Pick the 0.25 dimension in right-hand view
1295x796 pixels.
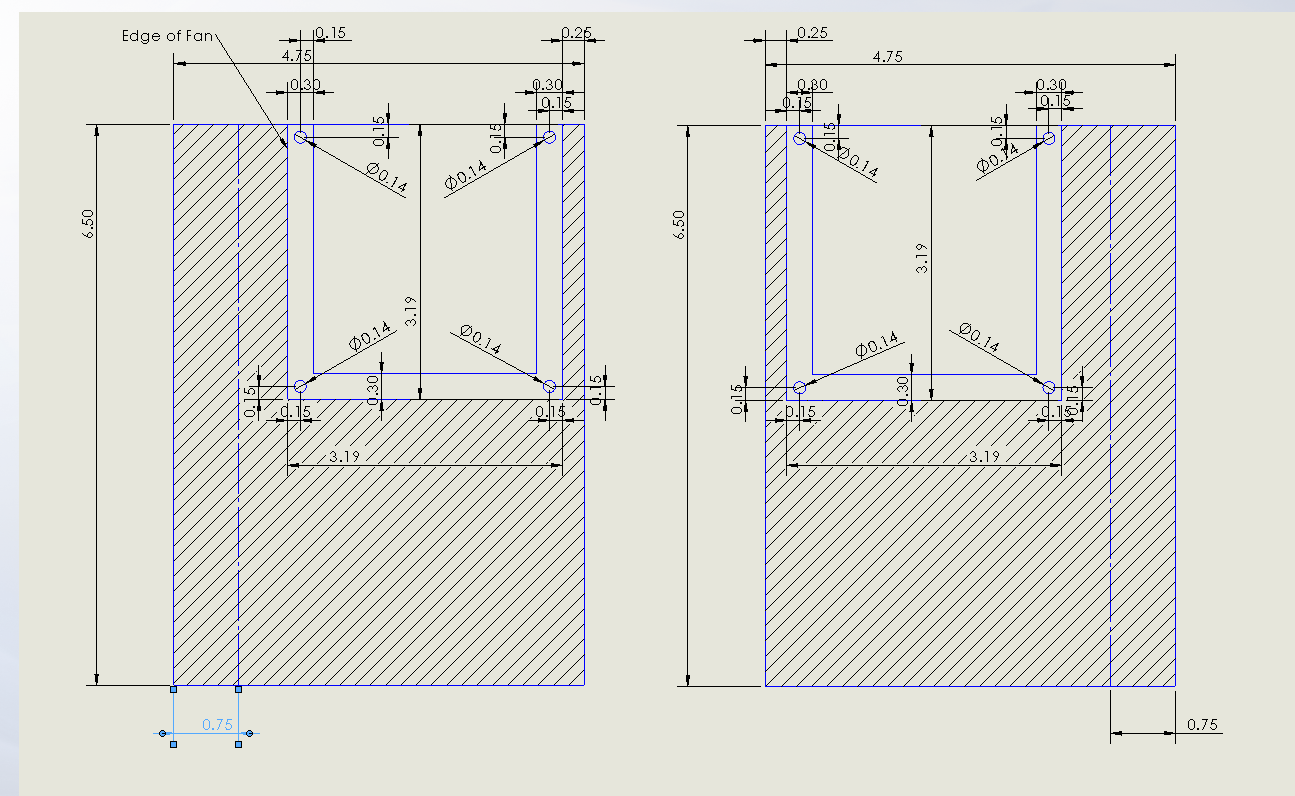pos(814,33)
